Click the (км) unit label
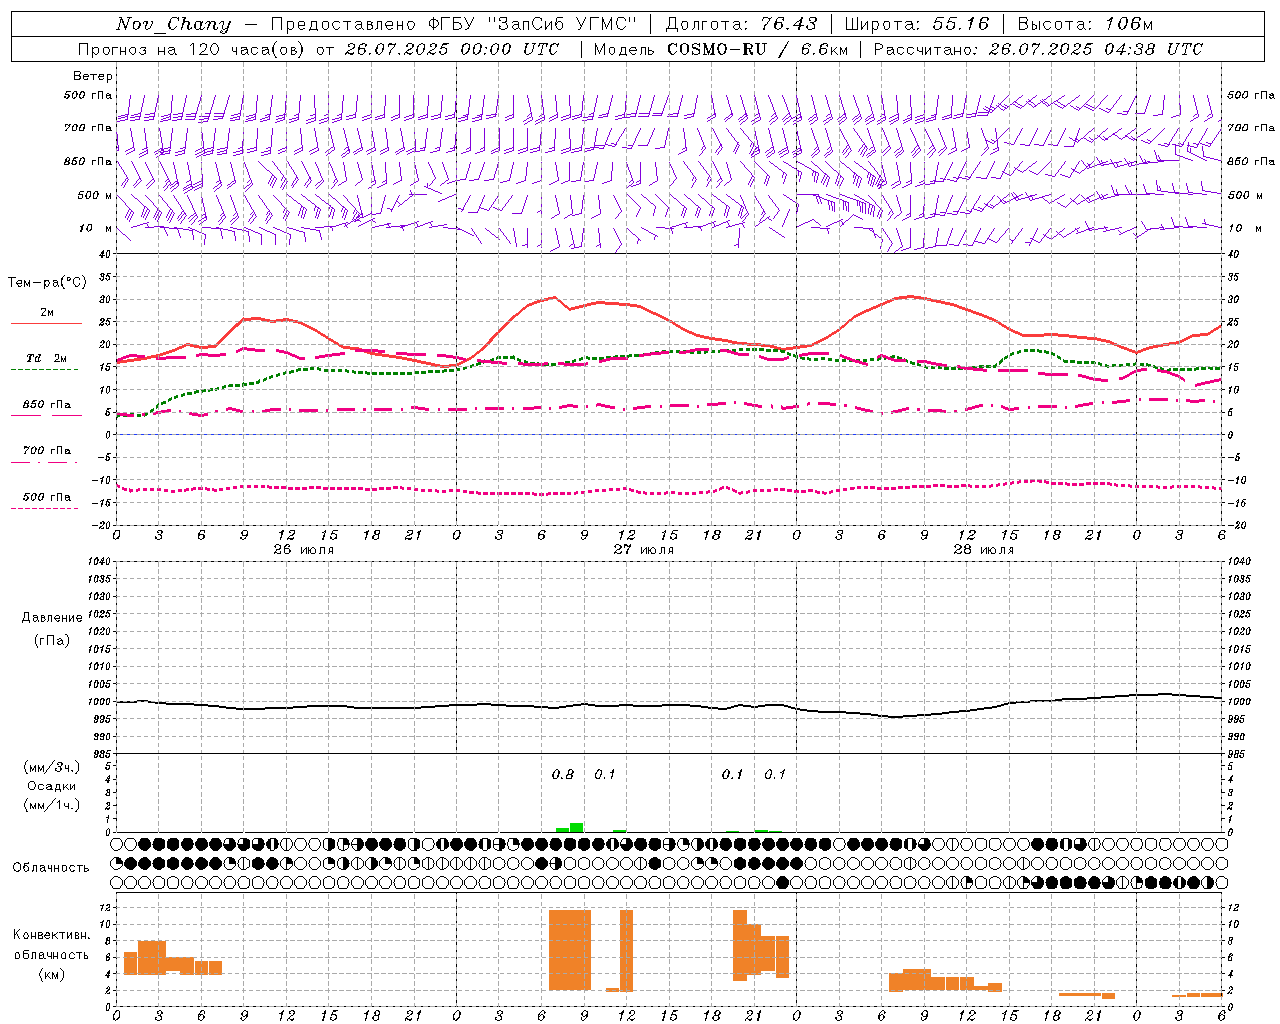Screen dimensions: 1280x1024 52,974
